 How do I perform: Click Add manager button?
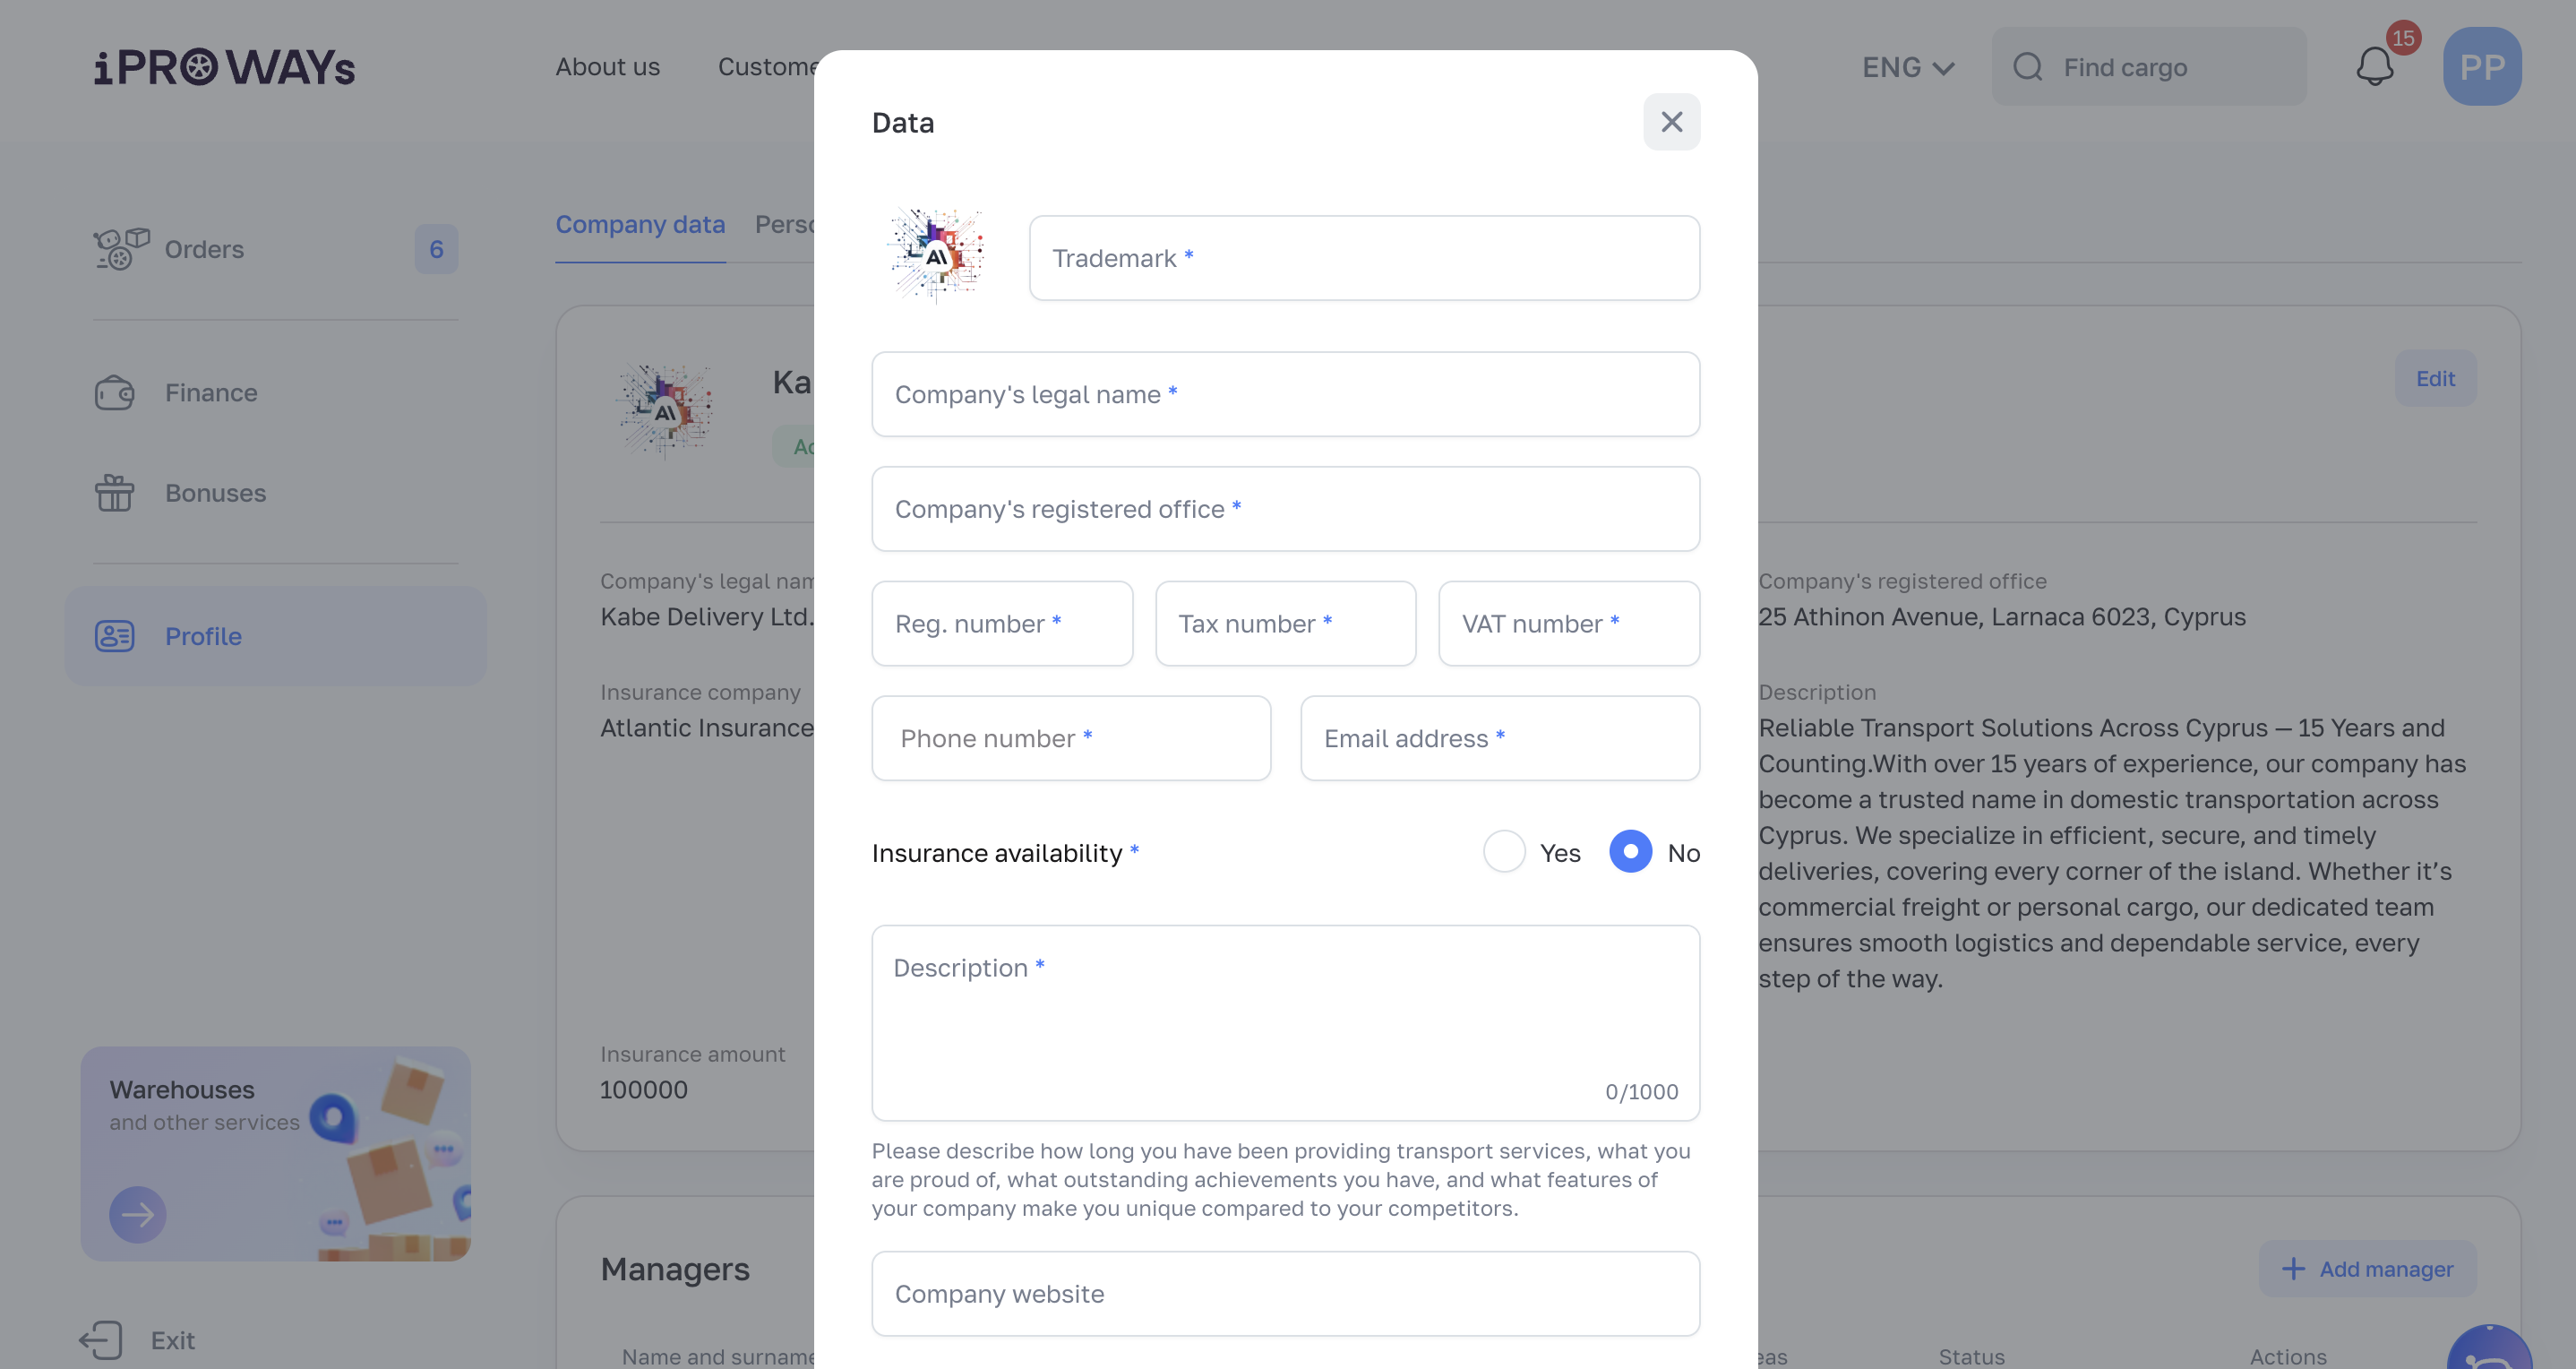click(x=2367, y=1268)
